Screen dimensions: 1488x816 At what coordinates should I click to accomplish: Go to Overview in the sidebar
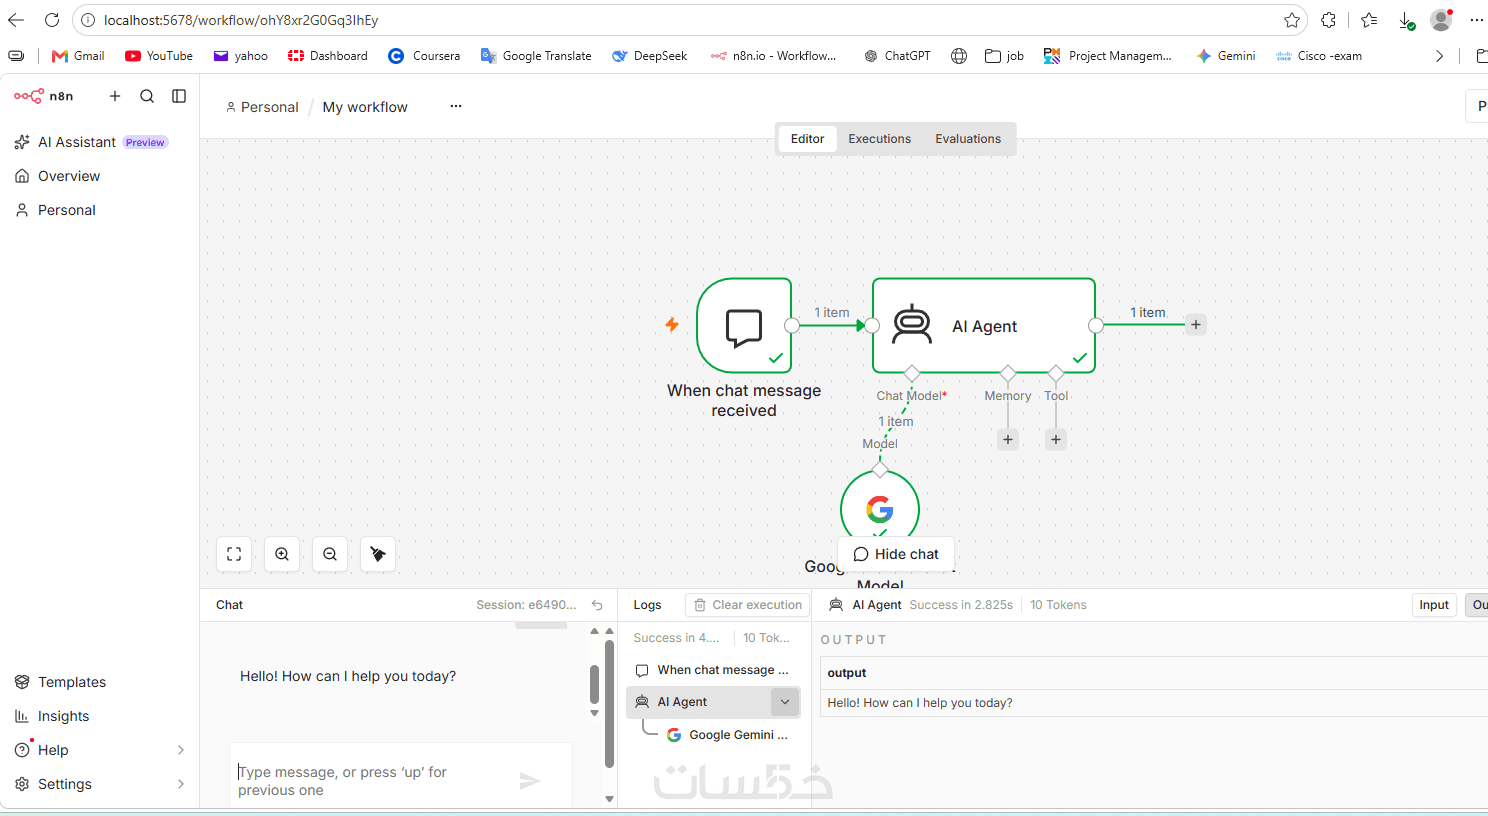pyautogui.click(x=69, y=176)
